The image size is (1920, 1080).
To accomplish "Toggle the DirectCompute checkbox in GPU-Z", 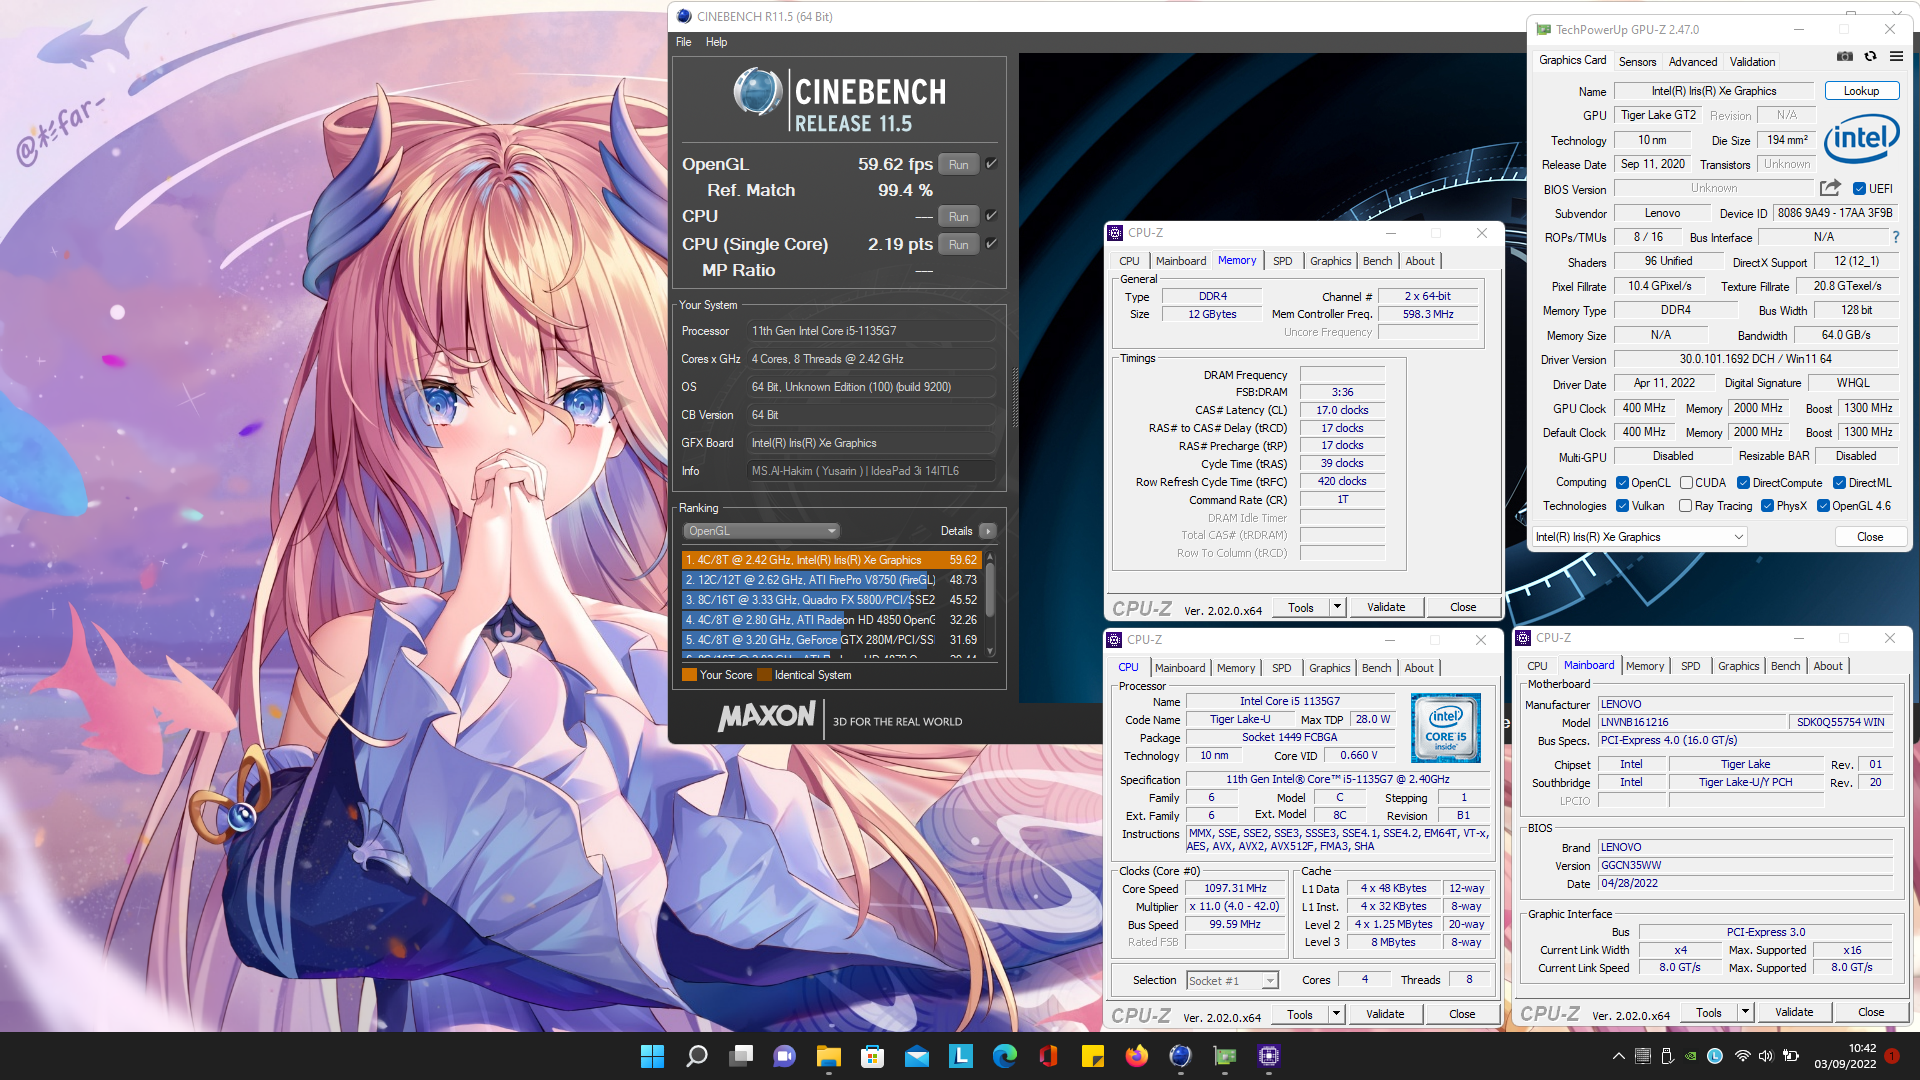I will [x=1743, y=483].
